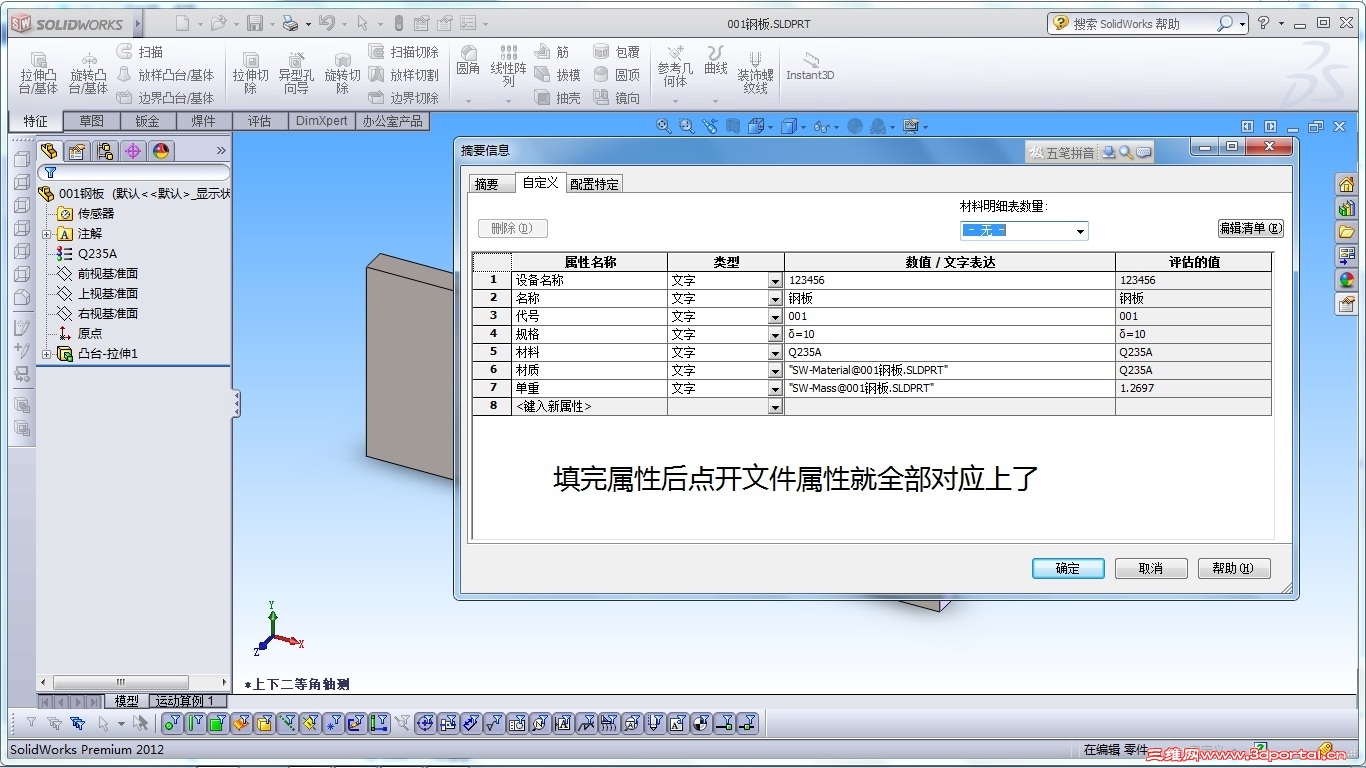
Task: Open the 参考几何体 reference geometry tool
Action: (x=675, y=68)
